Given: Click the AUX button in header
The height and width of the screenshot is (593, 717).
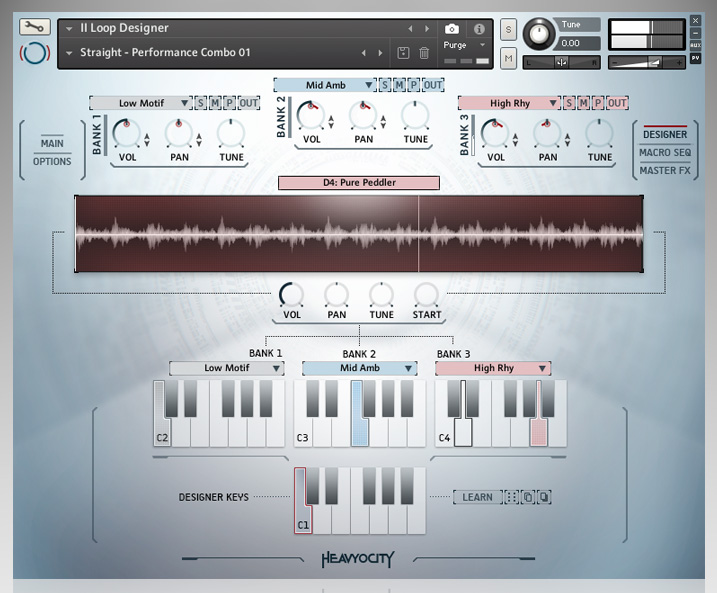Looking at the screenshot, I should 695,45.
